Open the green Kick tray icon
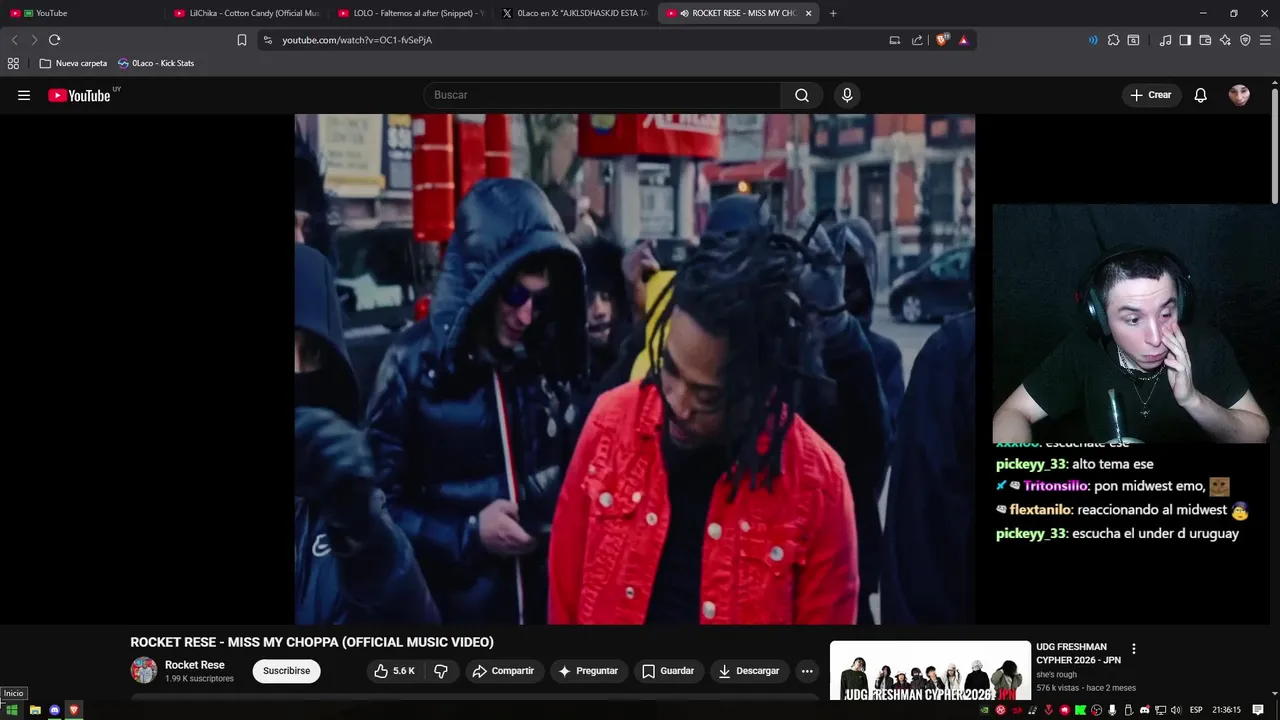The height and width of the screenshot is (720, 1280). pyautogui.click(x=1080, y=710)
